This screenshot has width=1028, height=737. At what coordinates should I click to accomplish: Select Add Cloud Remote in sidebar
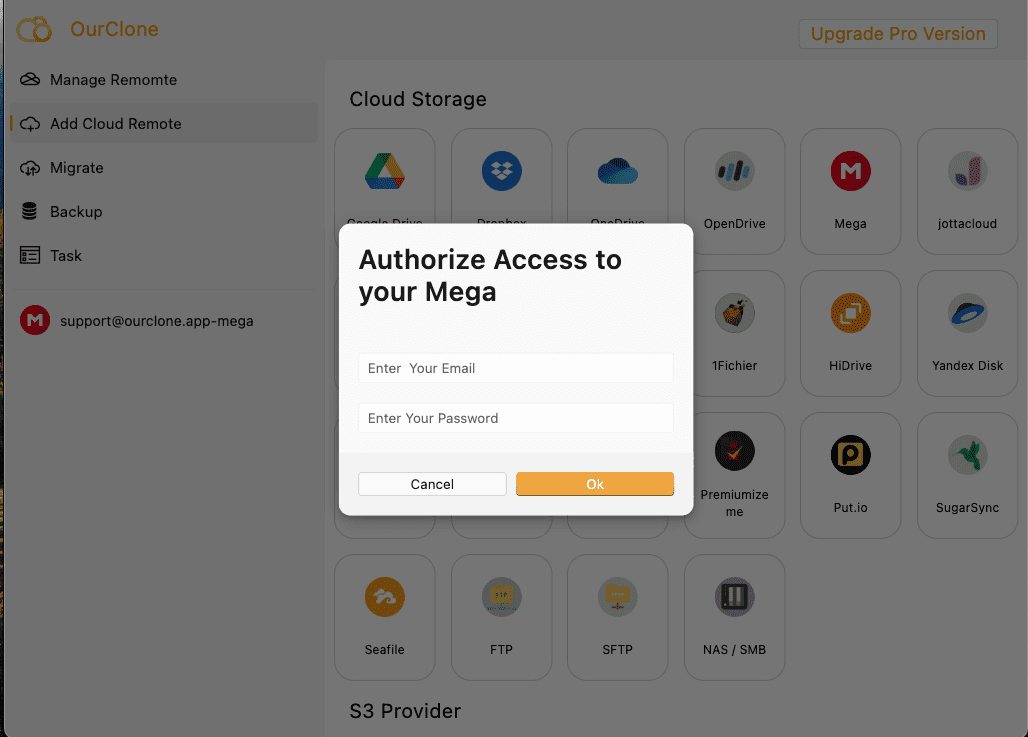tap(164, 123)
